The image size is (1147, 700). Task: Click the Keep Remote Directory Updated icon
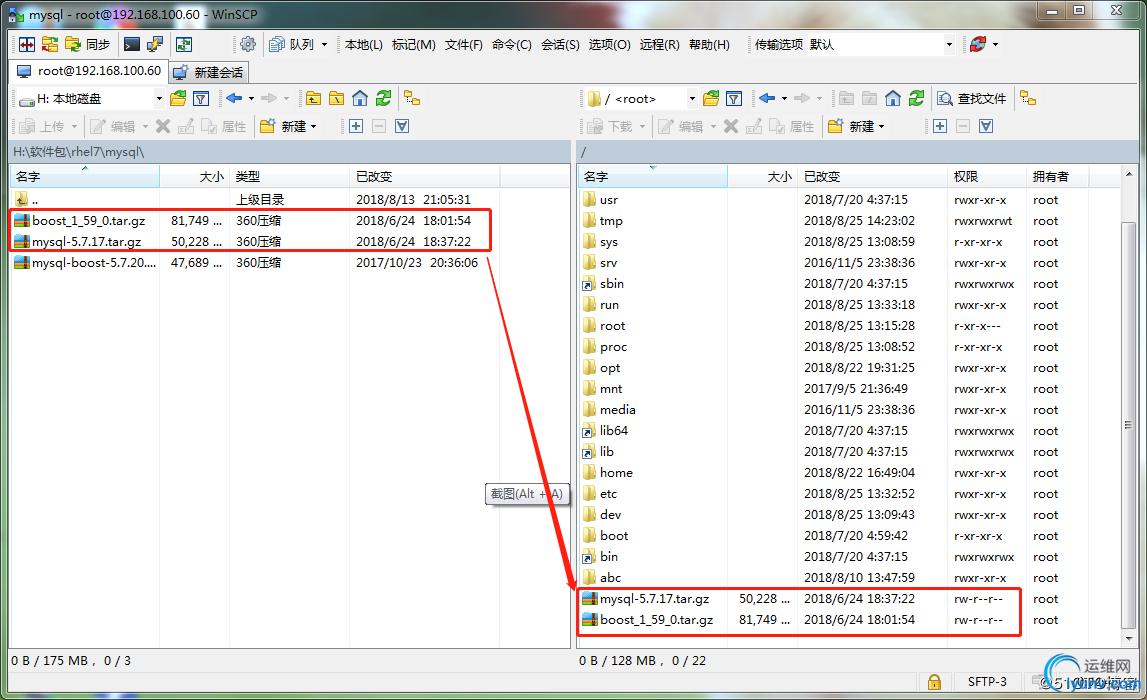[x=184, y=45]
